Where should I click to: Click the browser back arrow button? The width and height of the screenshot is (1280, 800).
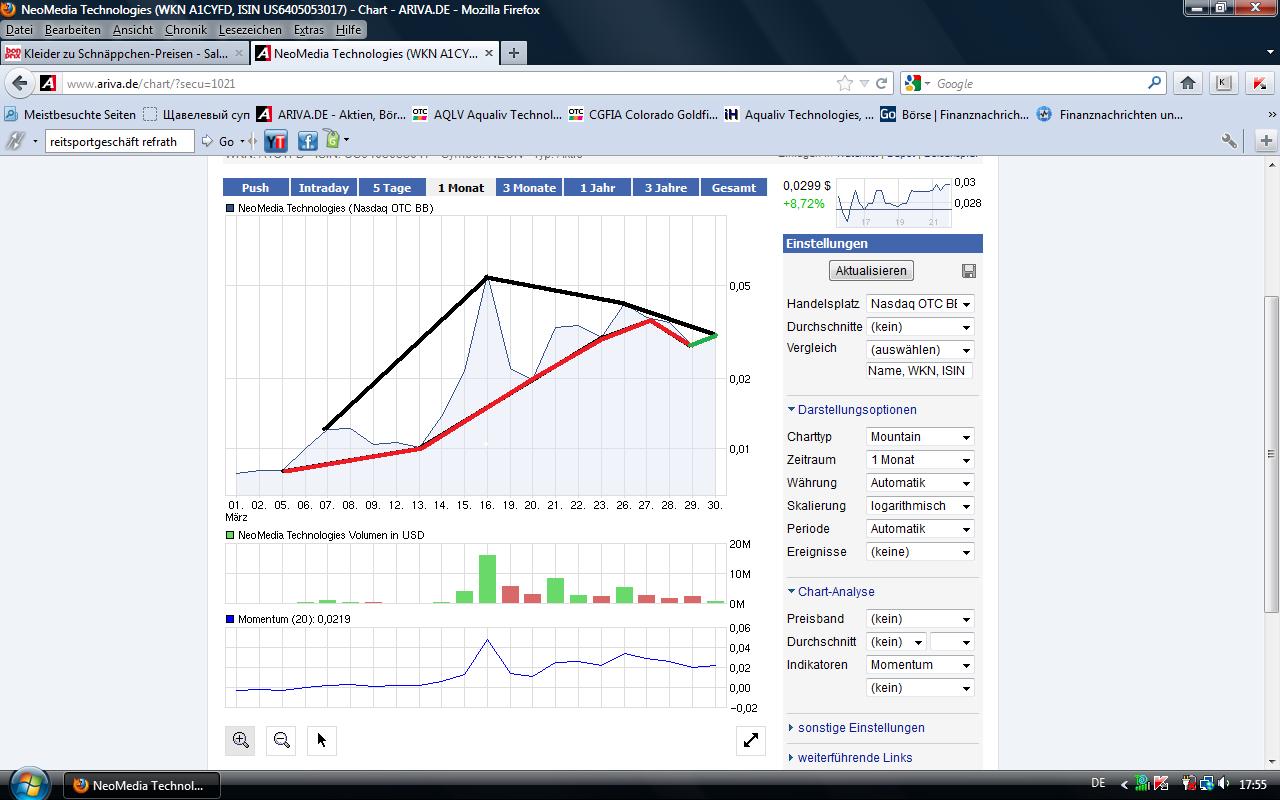(x=20, y=84)
